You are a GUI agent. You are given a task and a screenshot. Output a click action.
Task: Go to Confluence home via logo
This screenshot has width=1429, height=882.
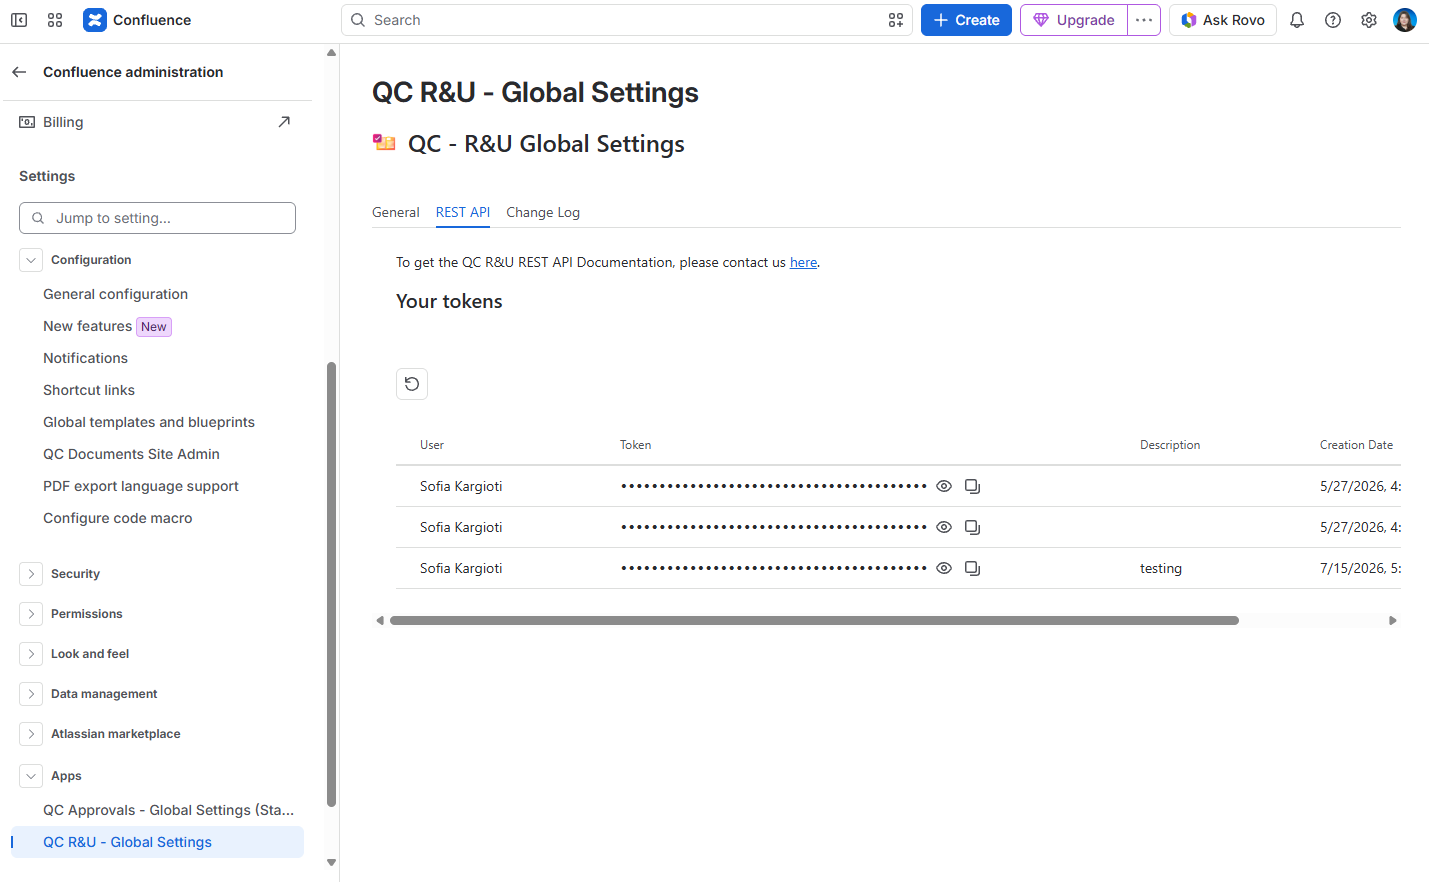[137, 20]
